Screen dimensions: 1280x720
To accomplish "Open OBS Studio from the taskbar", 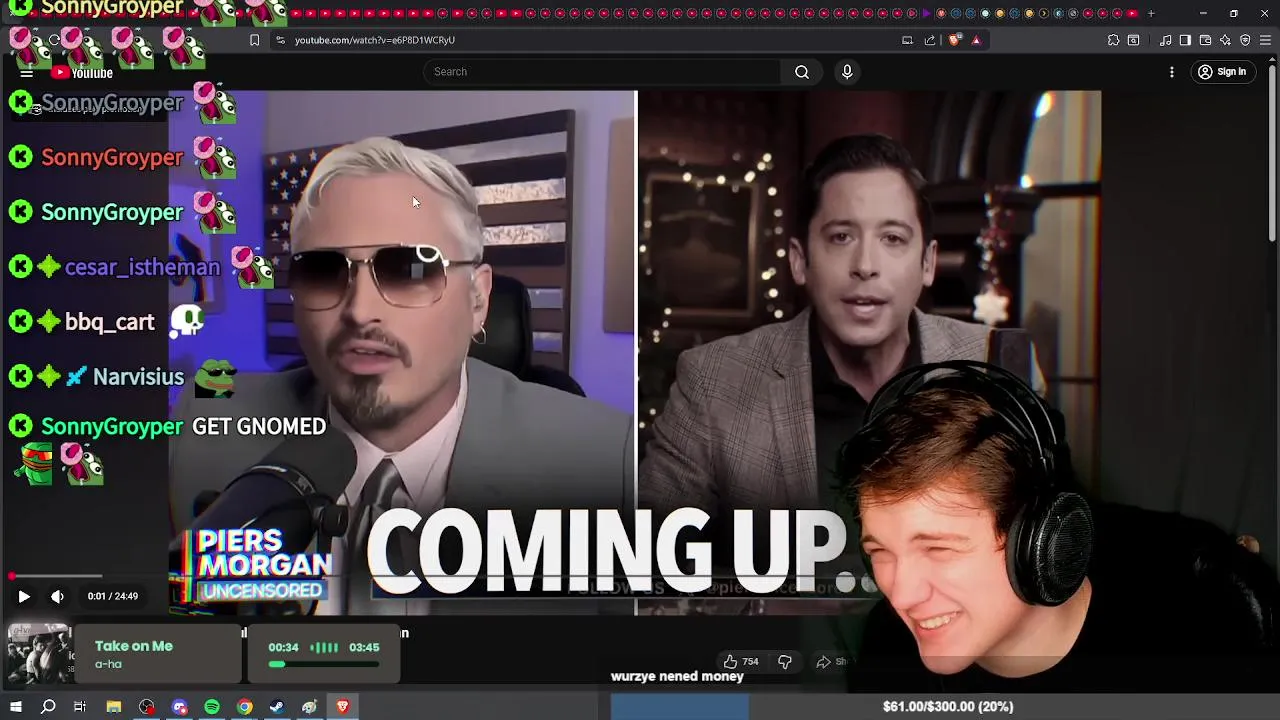I will (147, 707).
